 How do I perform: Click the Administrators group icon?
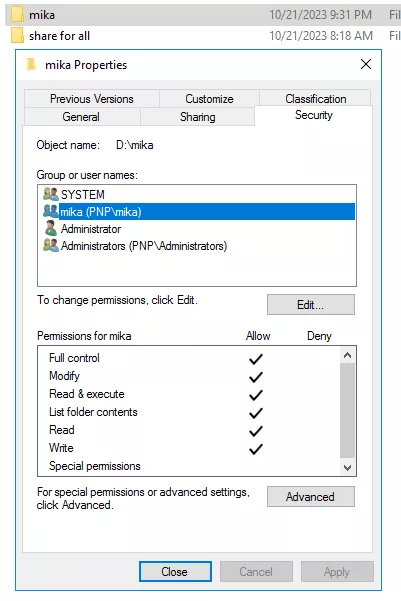pos(51,245)
